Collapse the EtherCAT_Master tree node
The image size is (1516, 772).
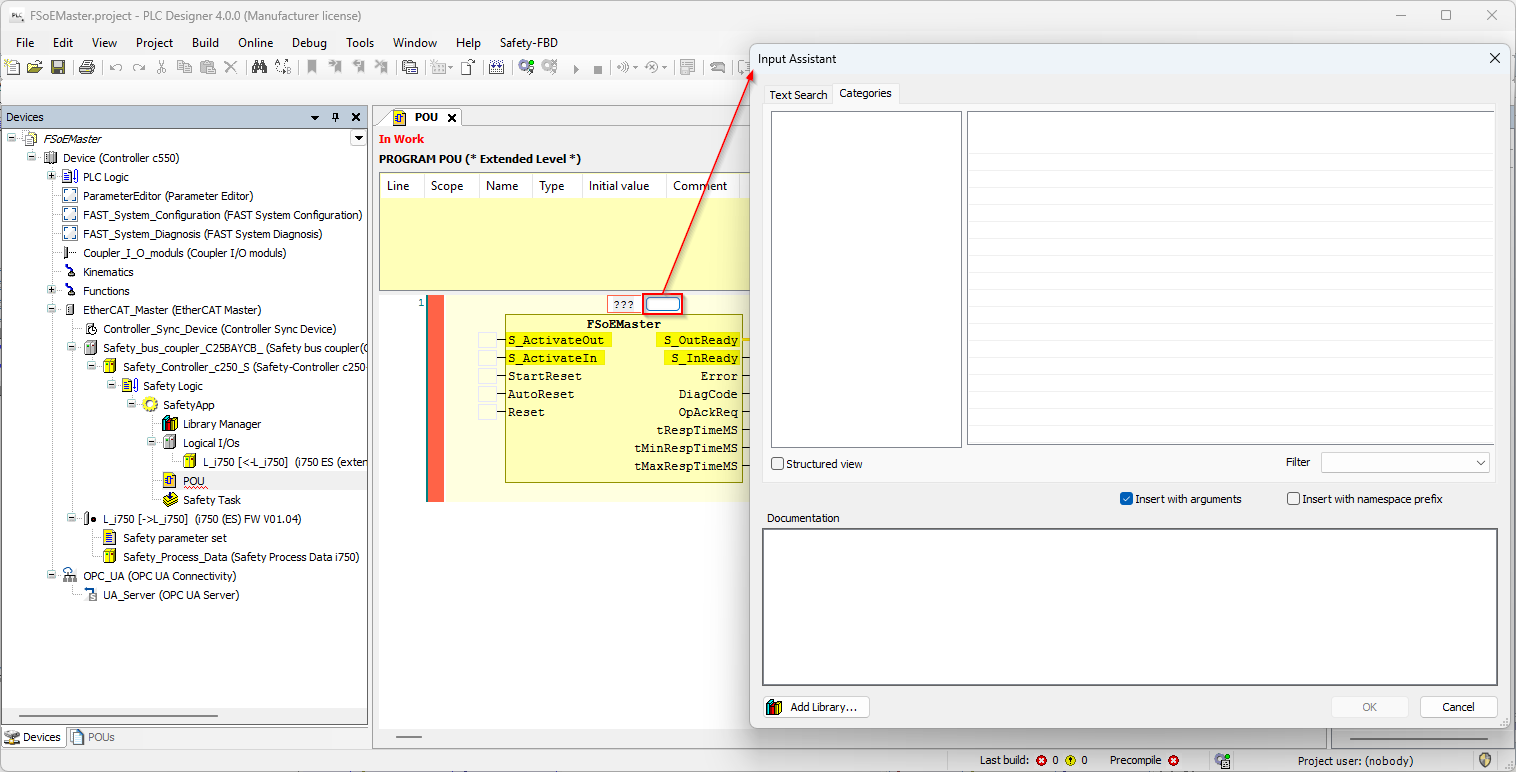(x=52, y=310)
